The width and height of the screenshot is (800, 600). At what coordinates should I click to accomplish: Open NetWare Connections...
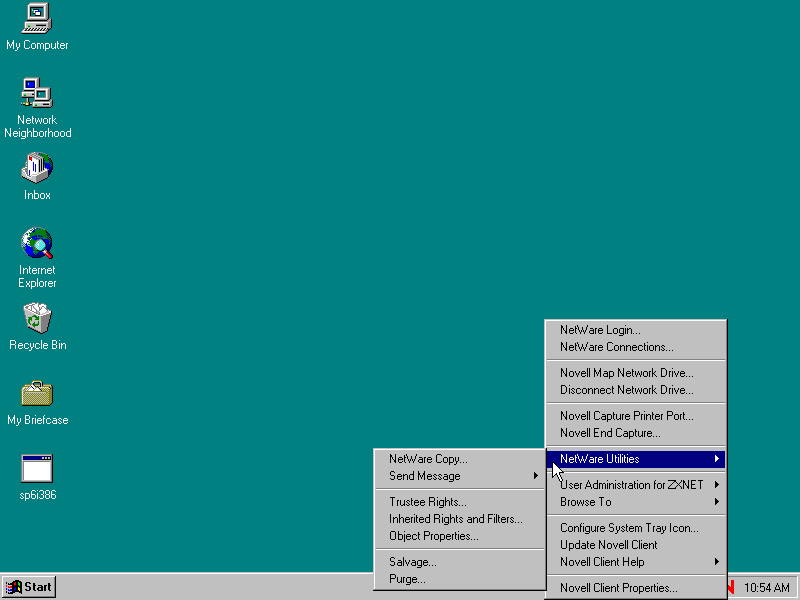(x=636, y=347)
